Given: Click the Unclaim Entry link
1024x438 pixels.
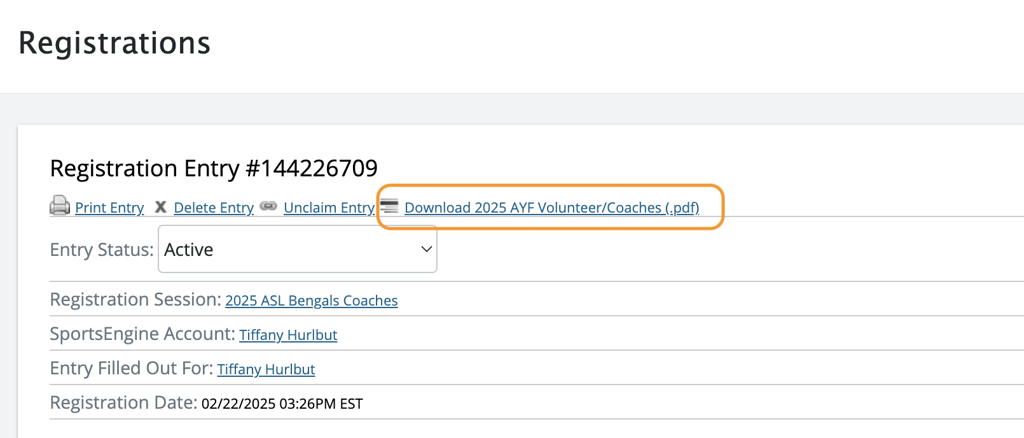Looking at the screenshot, I should click(x=328, y=208).
